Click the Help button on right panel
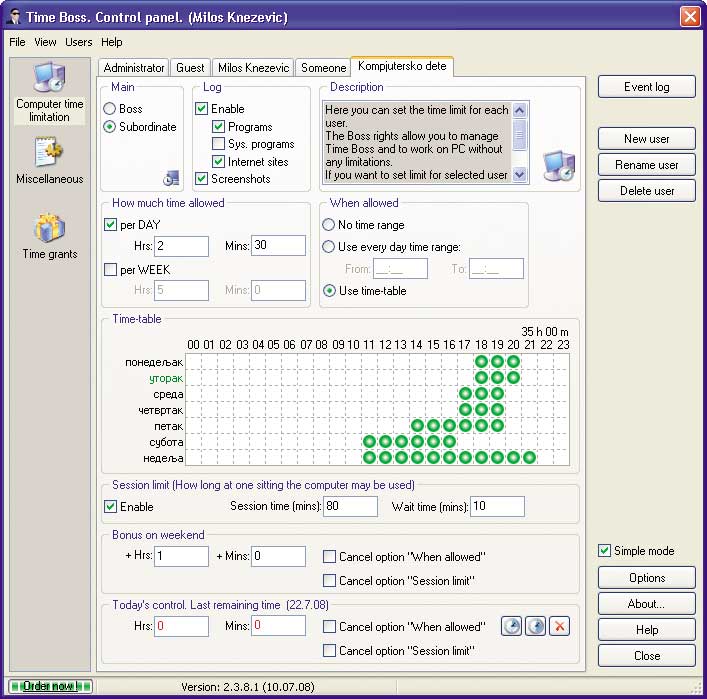This screenshot has height=699, width=707. pyautogui.click(x=647, y=630)
